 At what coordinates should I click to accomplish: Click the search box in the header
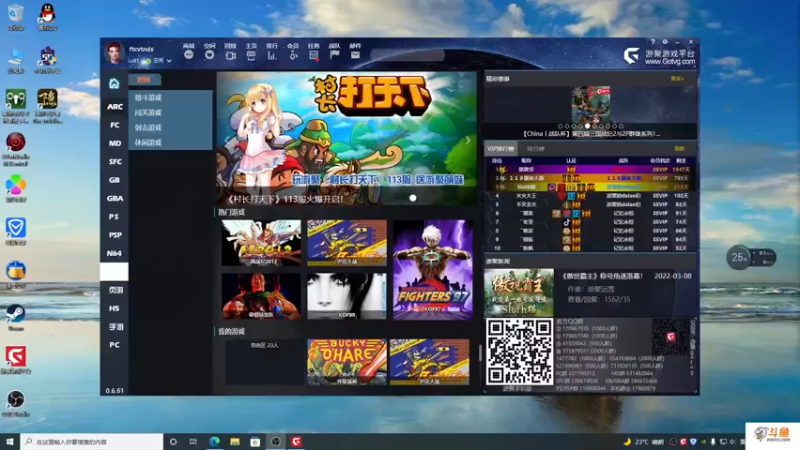coord(407,55)
